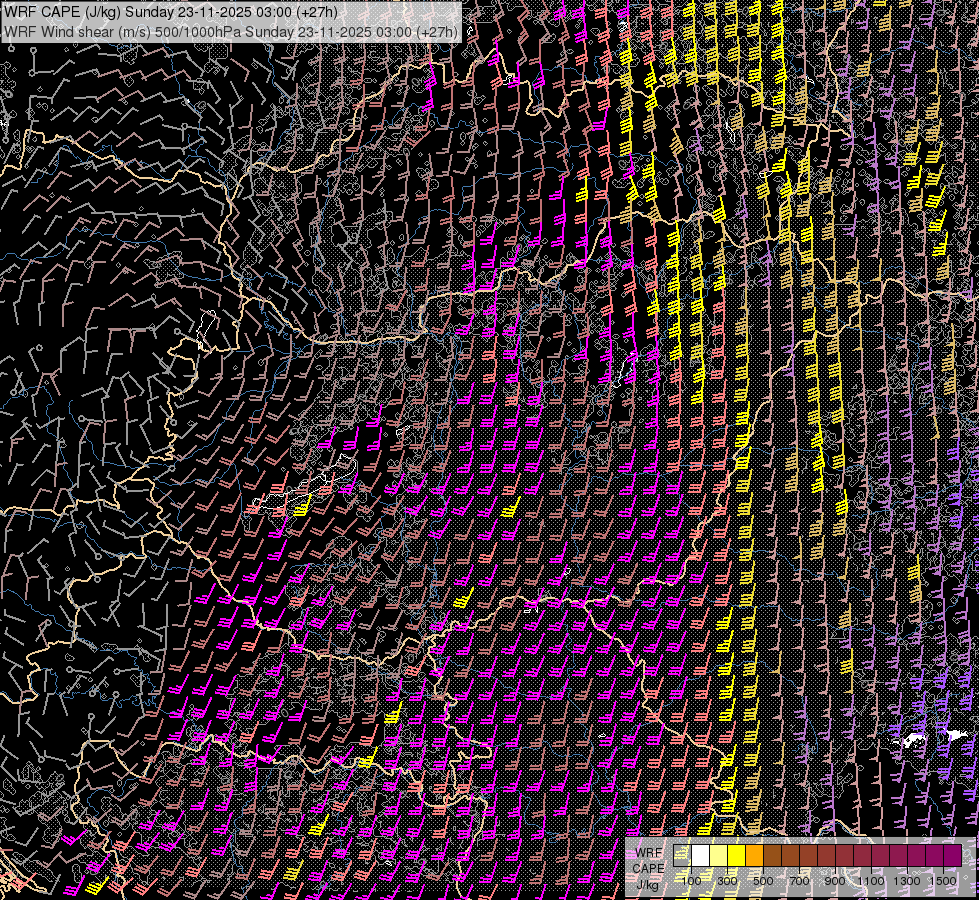Select the pale yellow CAPE legend swatch
Screen dimensions: 979x900
tap(719, 856)
